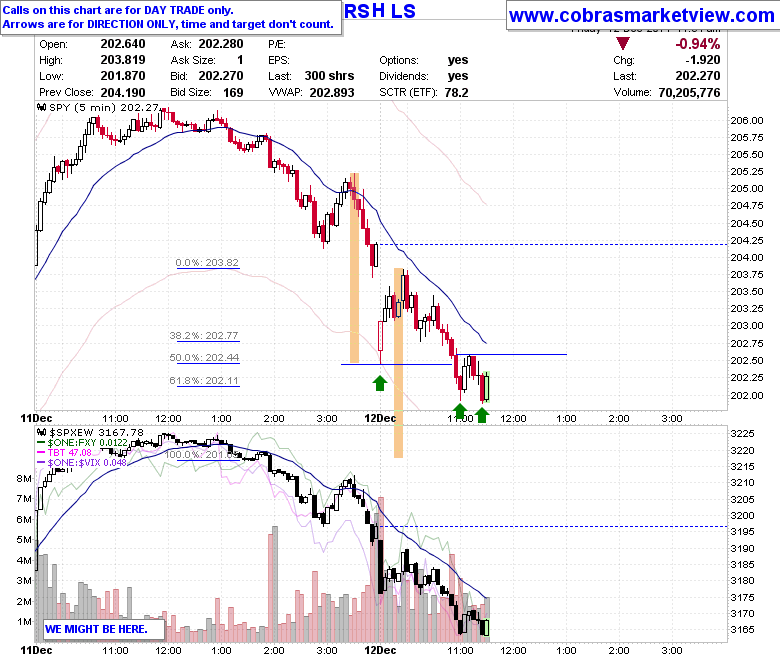This screenshot has height=659, width=780.
Task: Click the 3225 index axis label
Action: point(742,434)
